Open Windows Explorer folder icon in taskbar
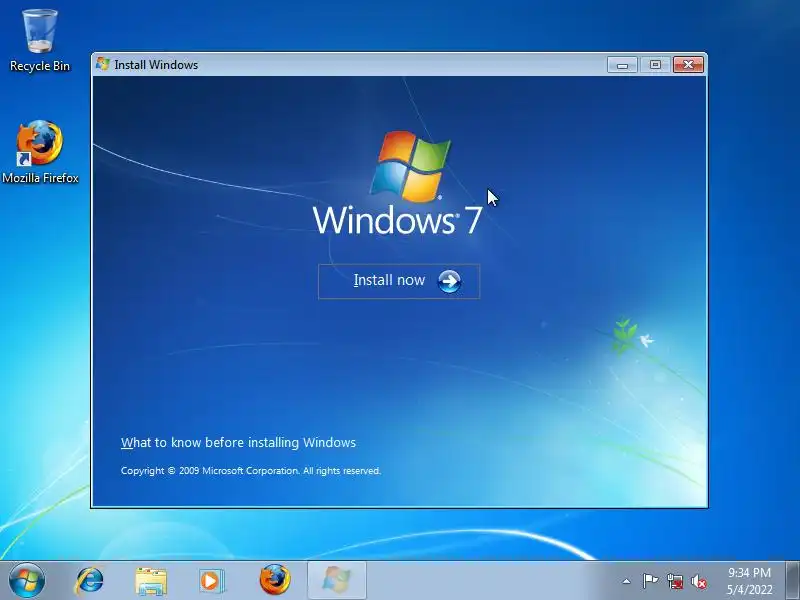Screen dimensions: 800x600 pos(151,581)
